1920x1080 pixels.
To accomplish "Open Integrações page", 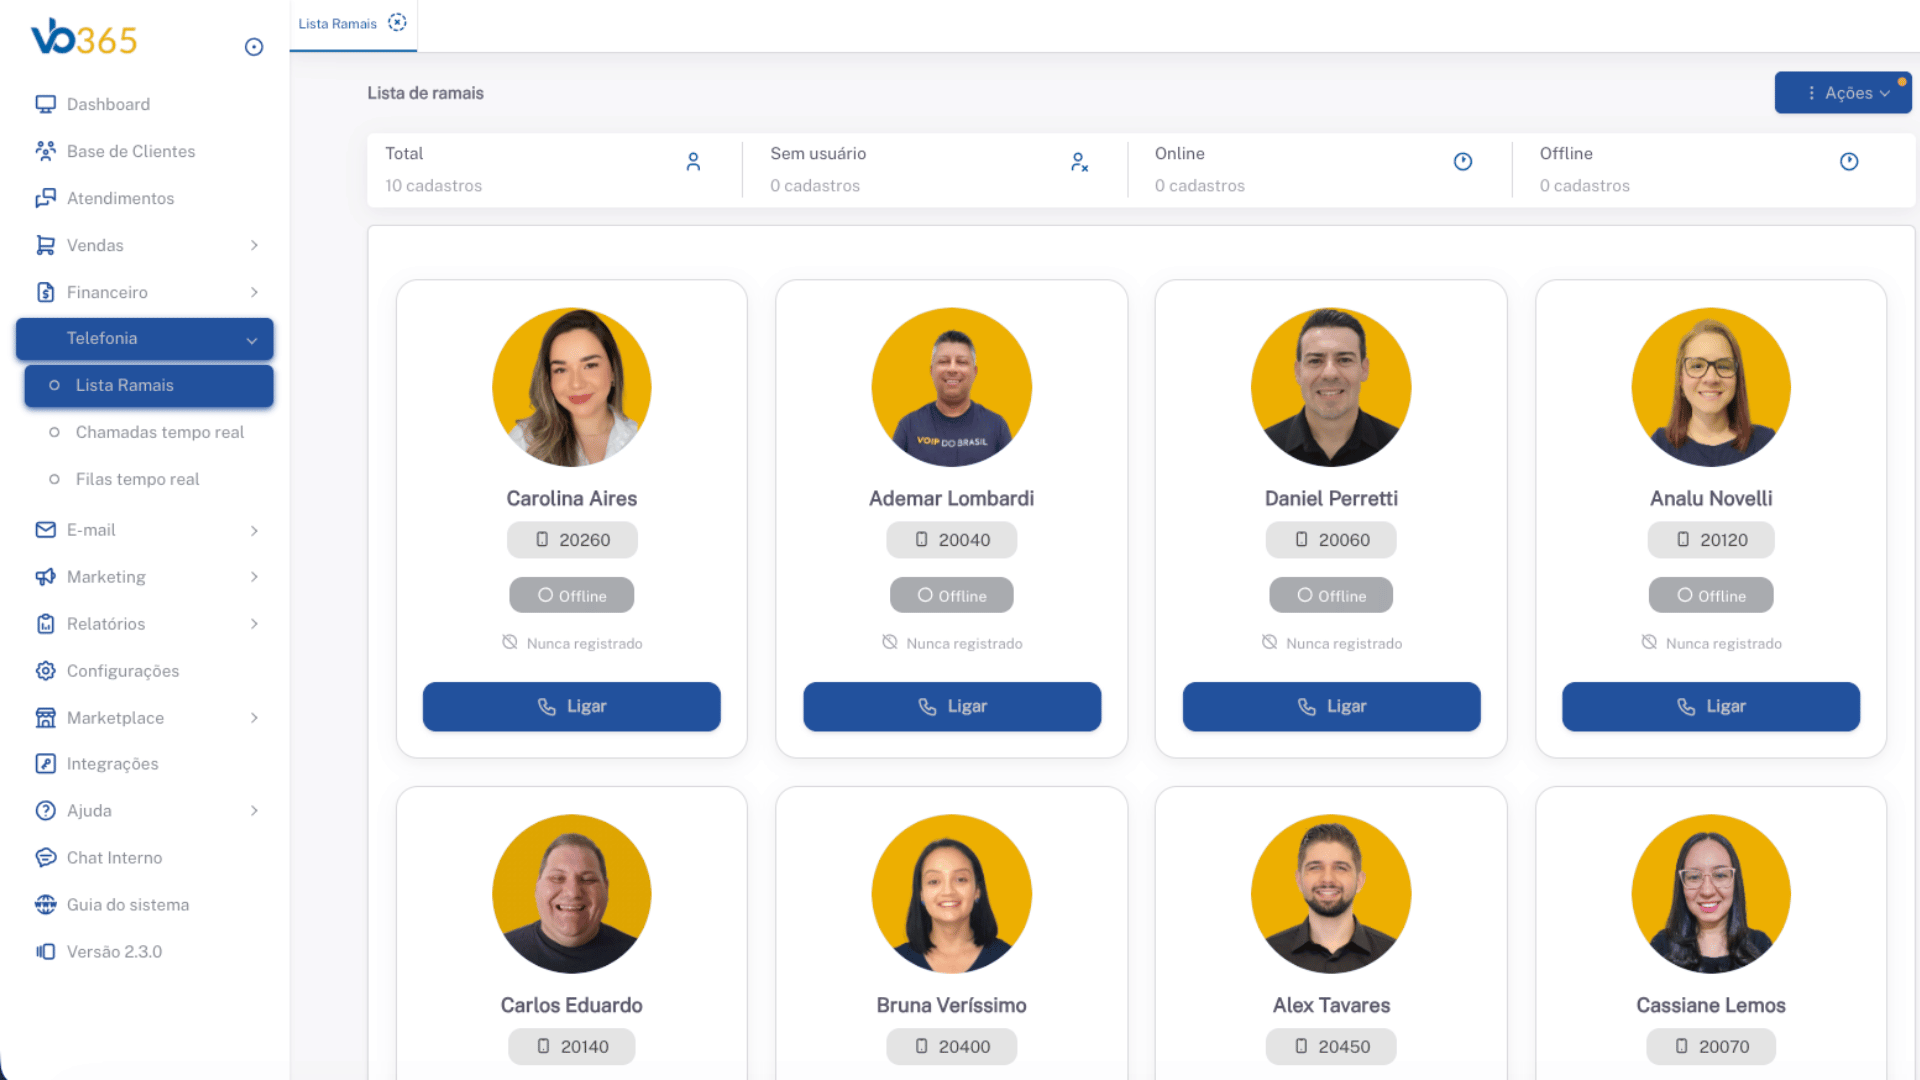I will 112,764.
